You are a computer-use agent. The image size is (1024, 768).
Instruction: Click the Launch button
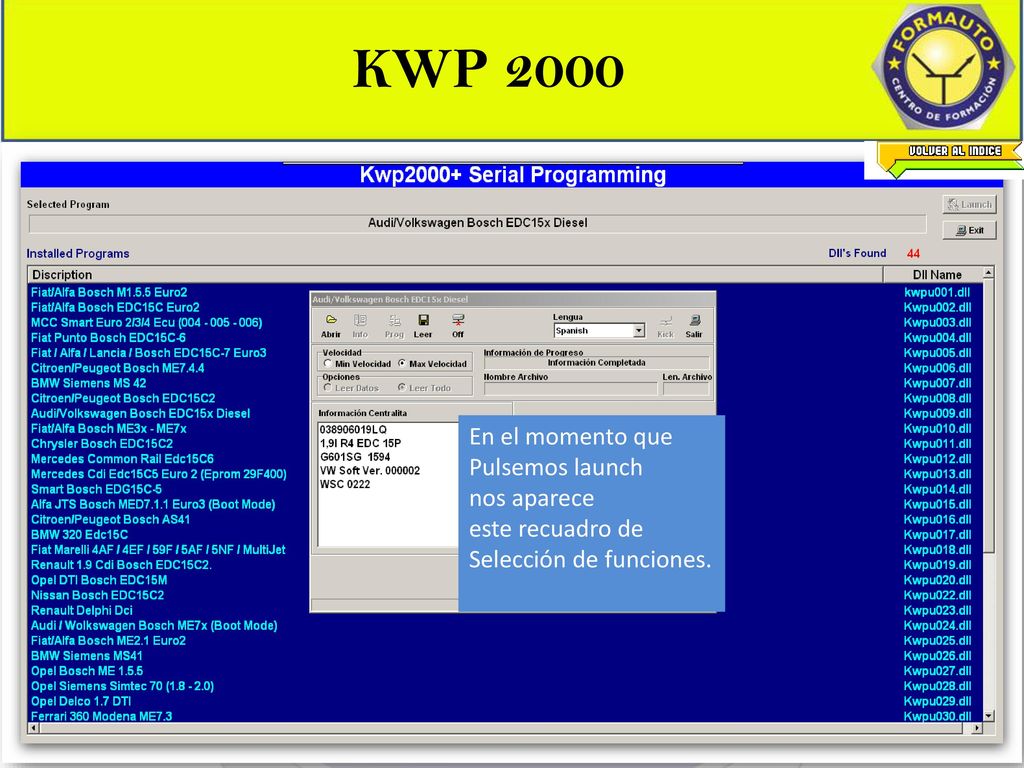[969, 204]
